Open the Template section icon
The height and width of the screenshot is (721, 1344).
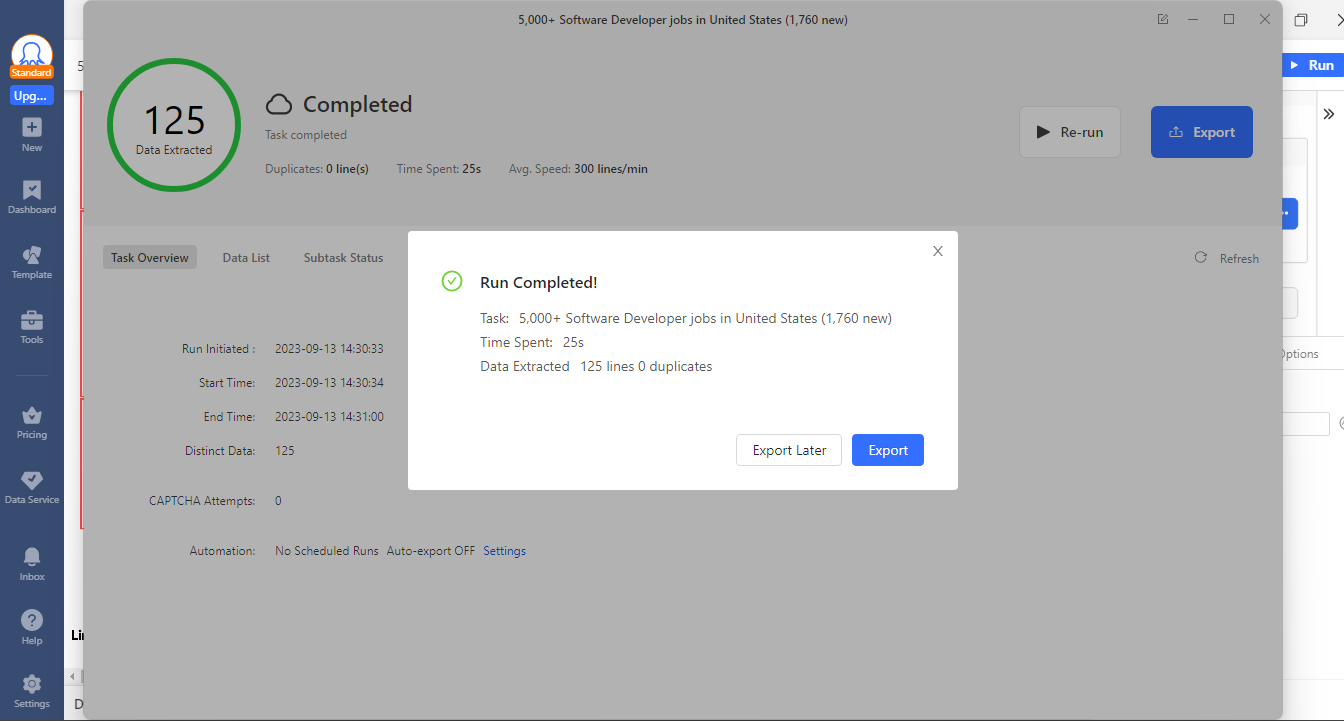[32, 255]
